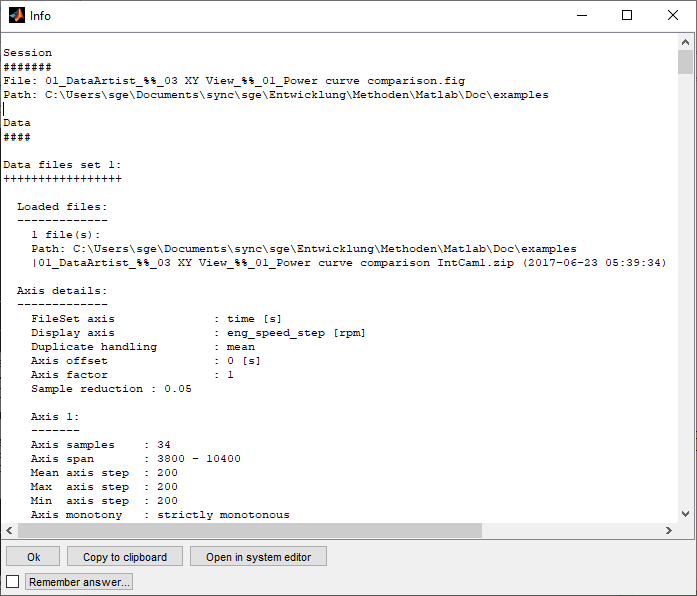Click the 'Loaded files:' heading
The image size is (697, 596).
point(62,207)
